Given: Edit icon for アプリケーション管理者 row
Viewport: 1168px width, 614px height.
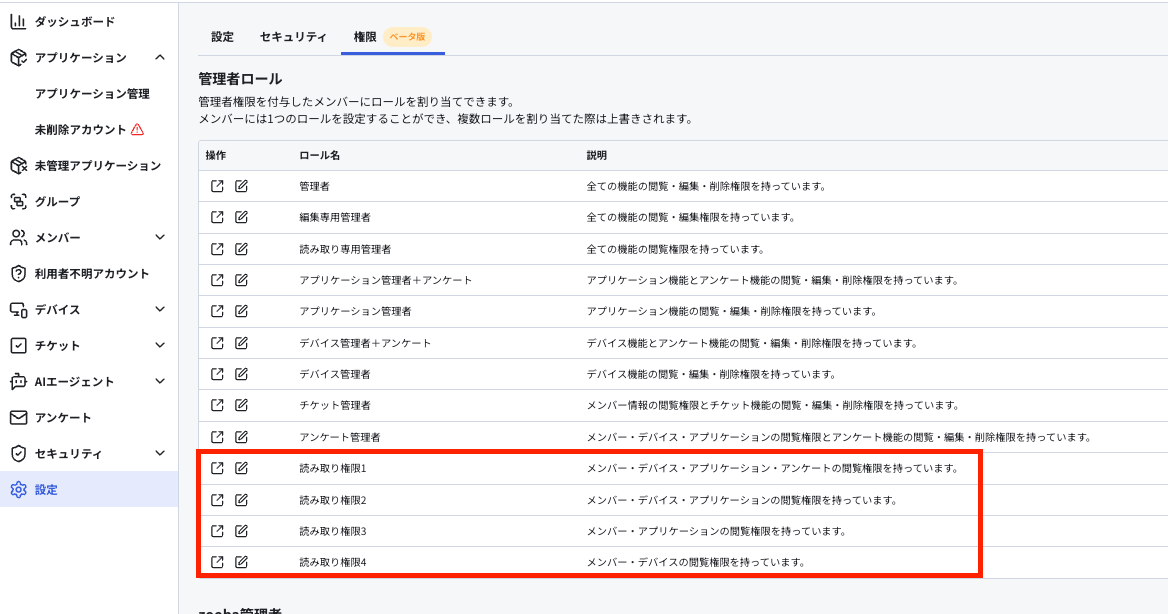Looking at the screenshot, I should 241,311.
